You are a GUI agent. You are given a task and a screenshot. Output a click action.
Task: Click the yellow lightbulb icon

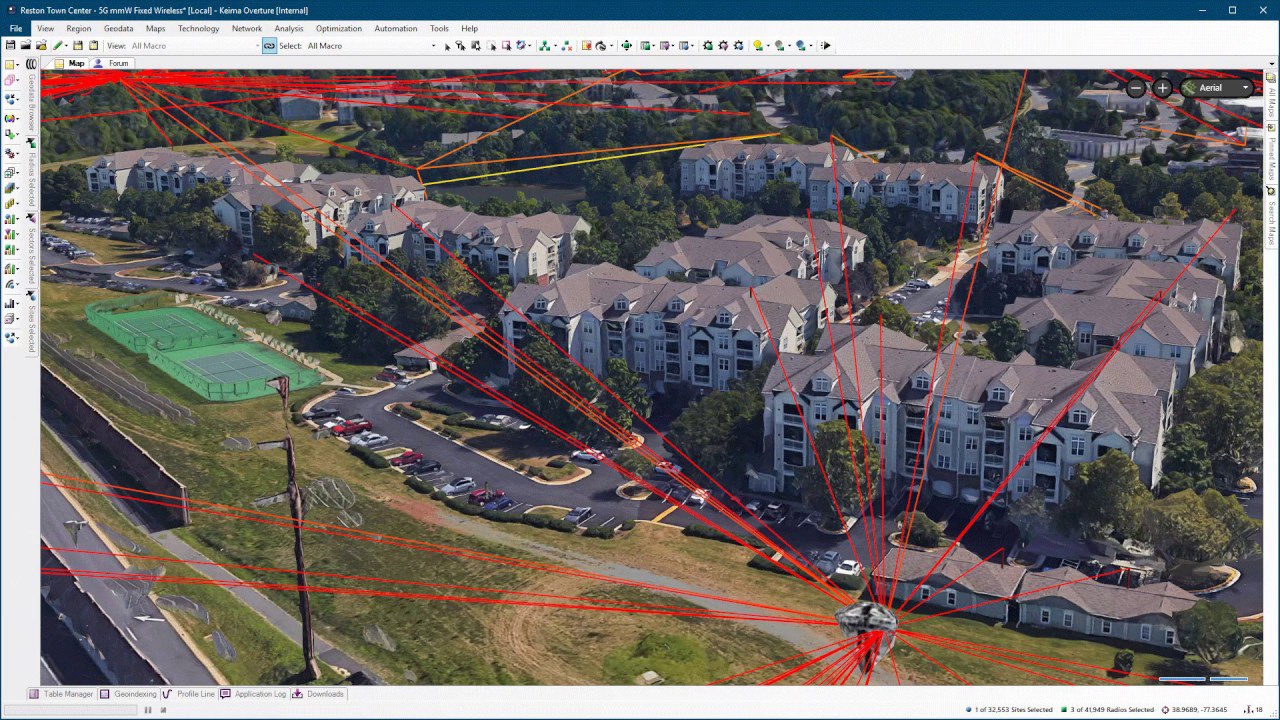click(x=758, y=45)
